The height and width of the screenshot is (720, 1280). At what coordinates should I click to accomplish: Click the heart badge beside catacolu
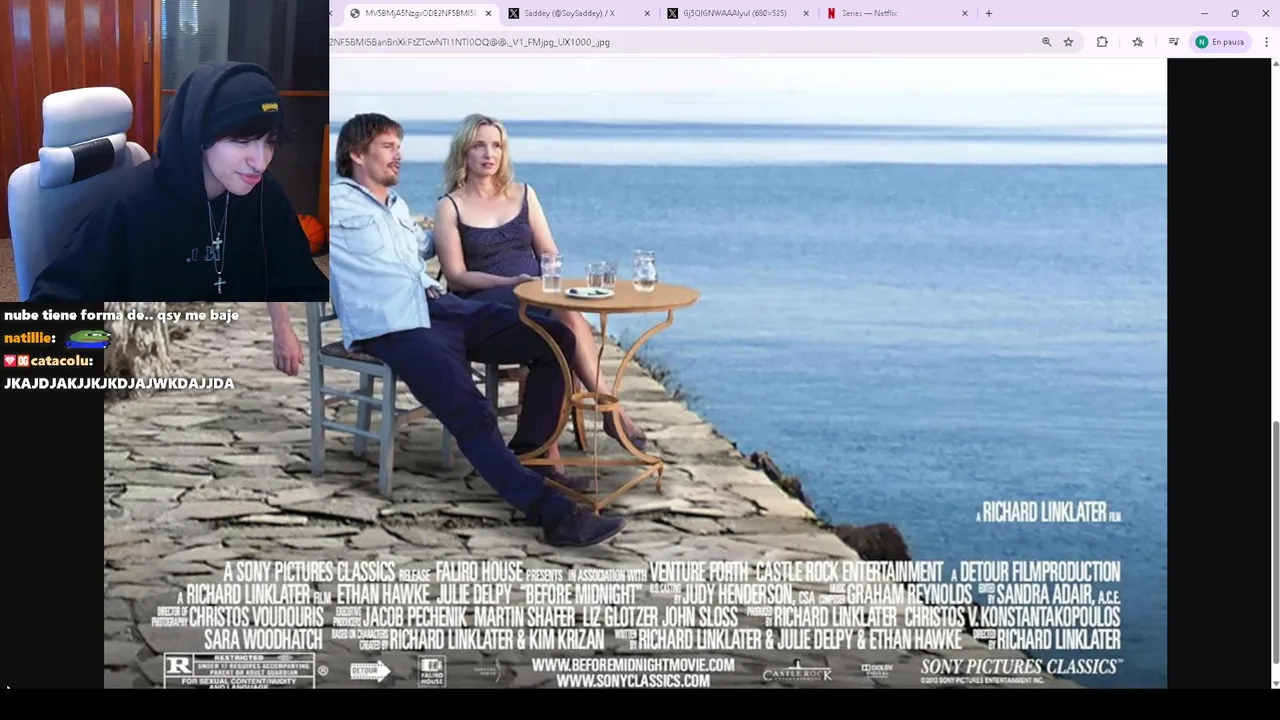coord(9,361)
